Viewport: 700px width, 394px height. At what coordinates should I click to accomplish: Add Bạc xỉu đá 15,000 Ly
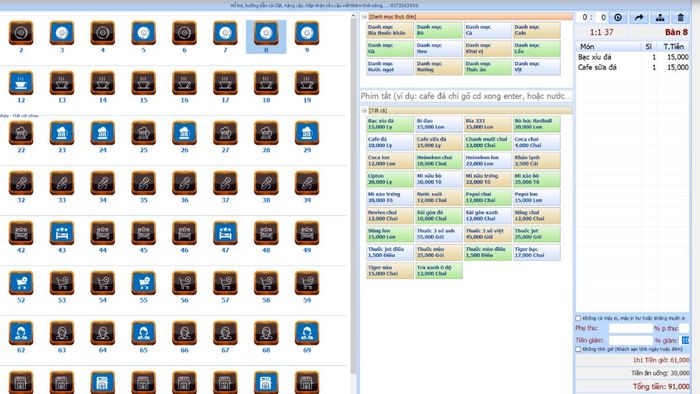390,124
